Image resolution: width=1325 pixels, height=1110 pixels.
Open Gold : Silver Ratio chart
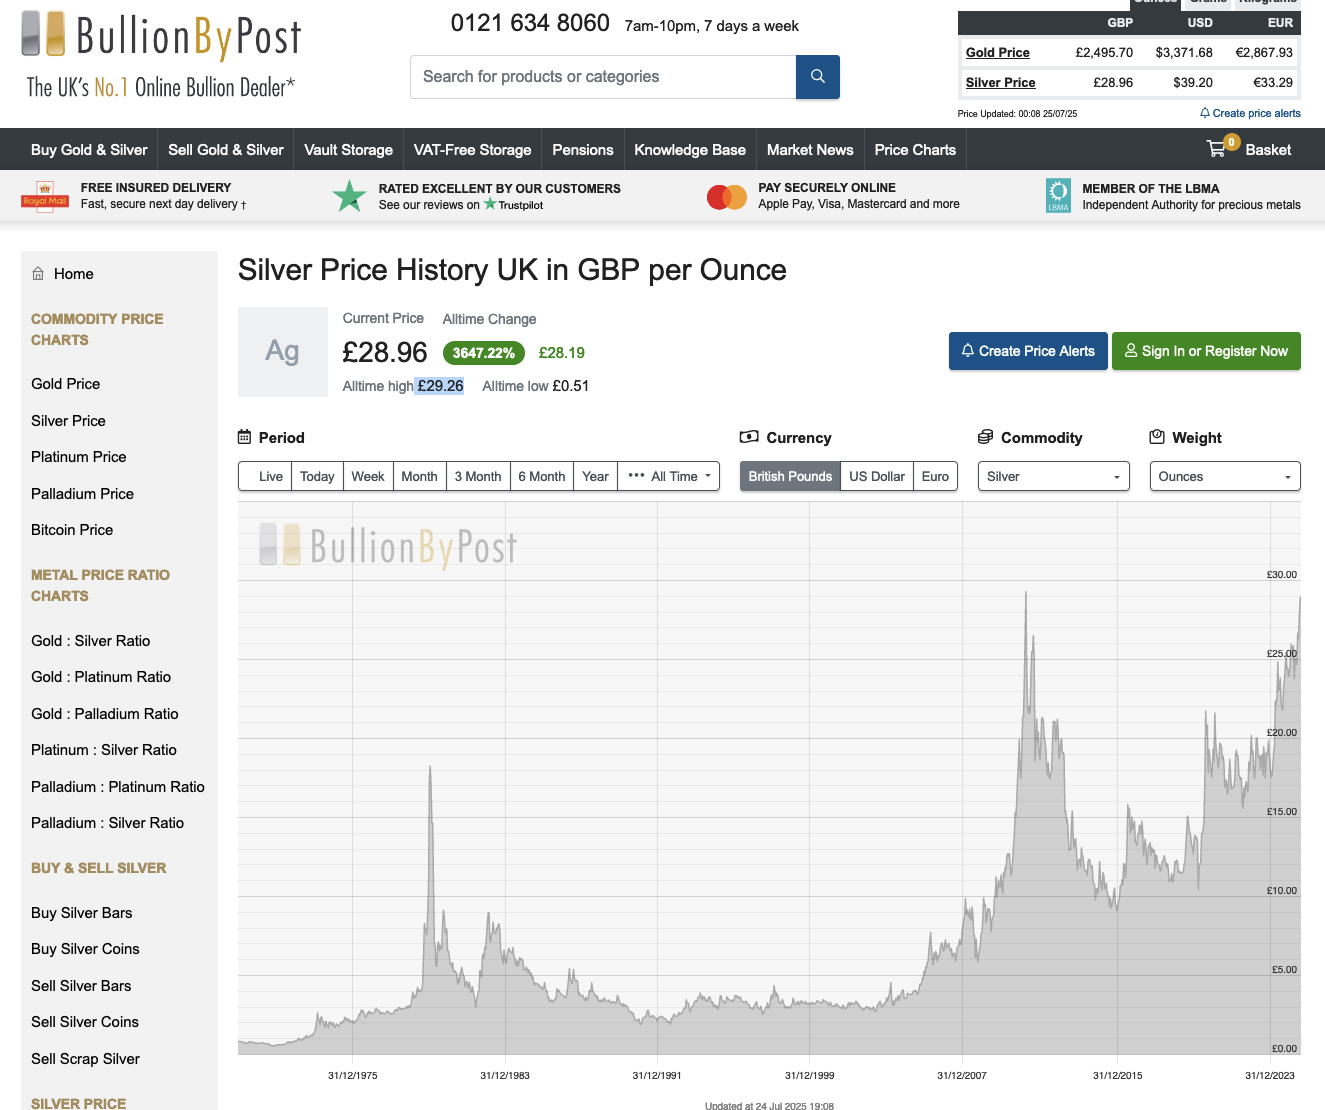coord(91,641)
